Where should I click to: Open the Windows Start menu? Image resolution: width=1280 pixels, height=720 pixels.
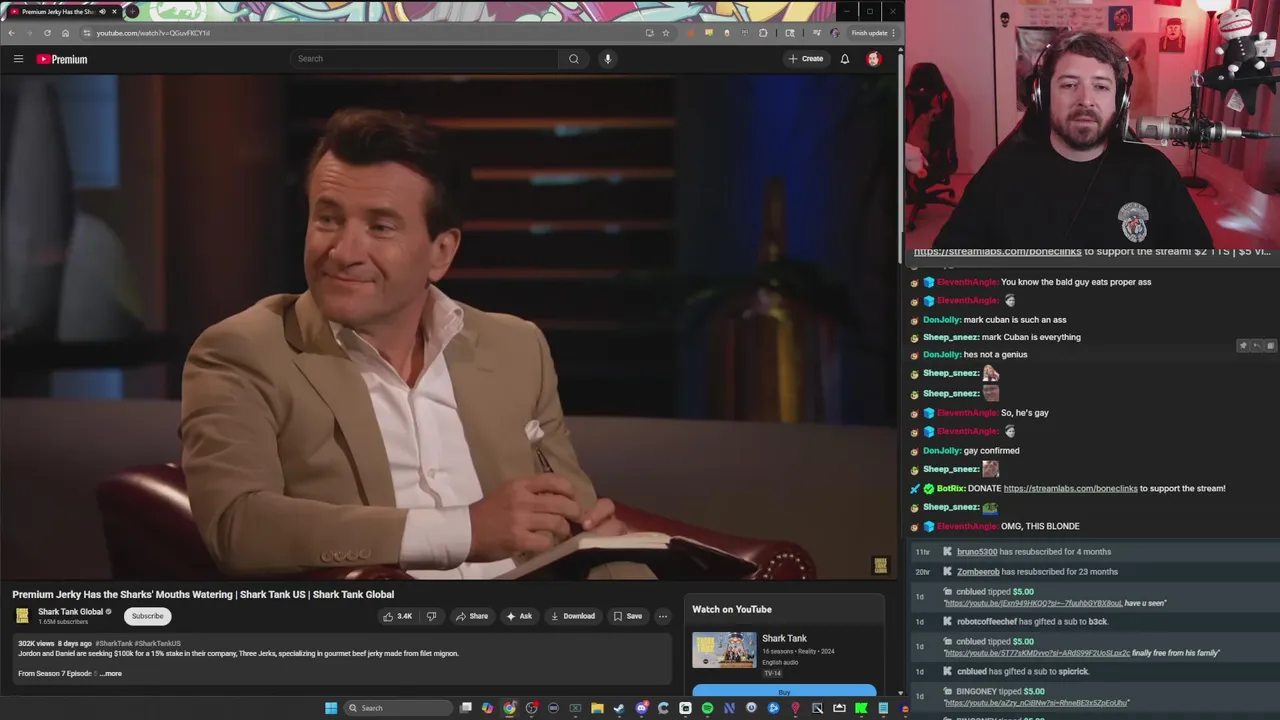coord(331,708)
